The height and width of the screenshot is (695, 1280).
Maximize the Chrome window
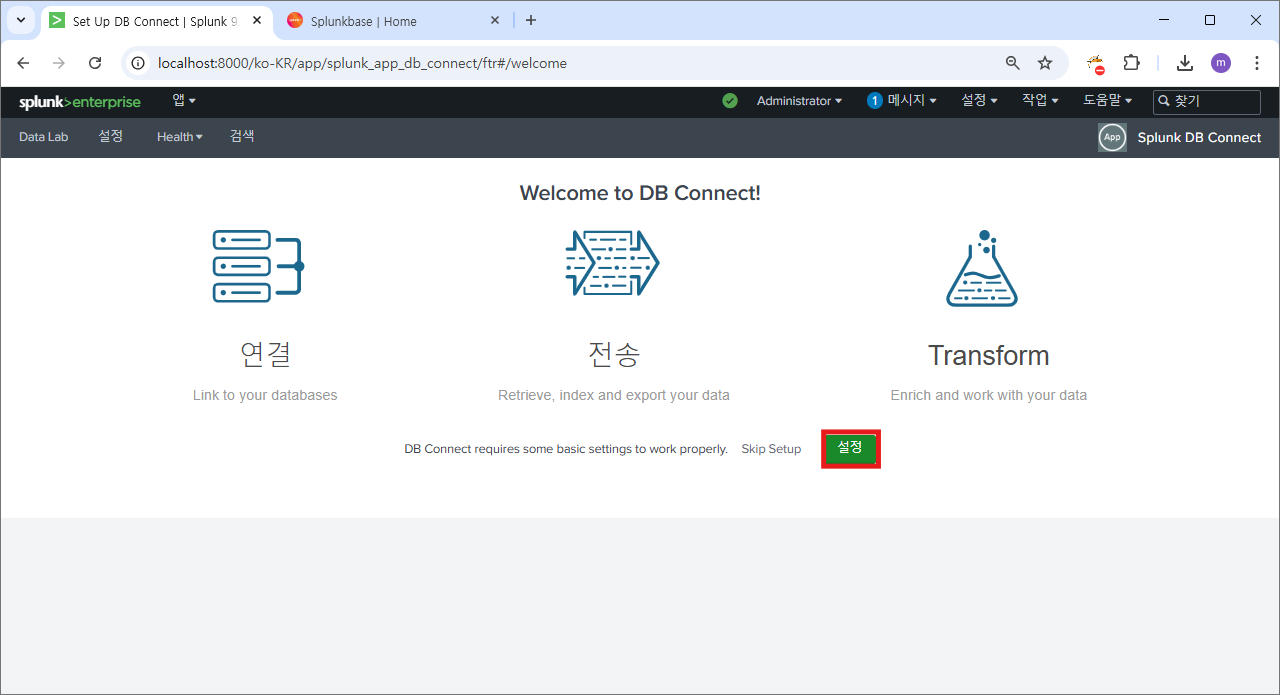pos(1210,20)
